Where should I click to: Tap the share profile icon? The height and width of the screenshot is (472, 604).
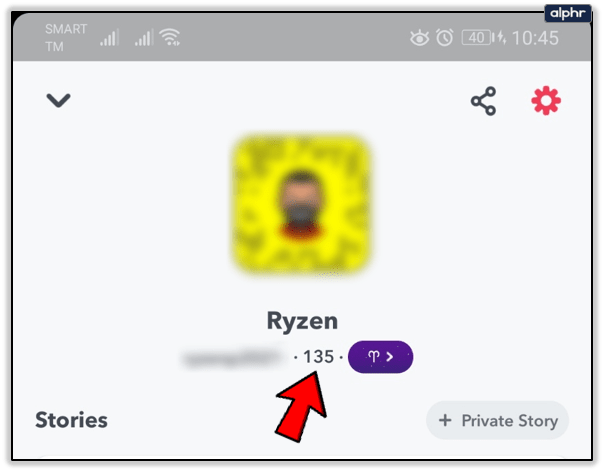(483, 101)
